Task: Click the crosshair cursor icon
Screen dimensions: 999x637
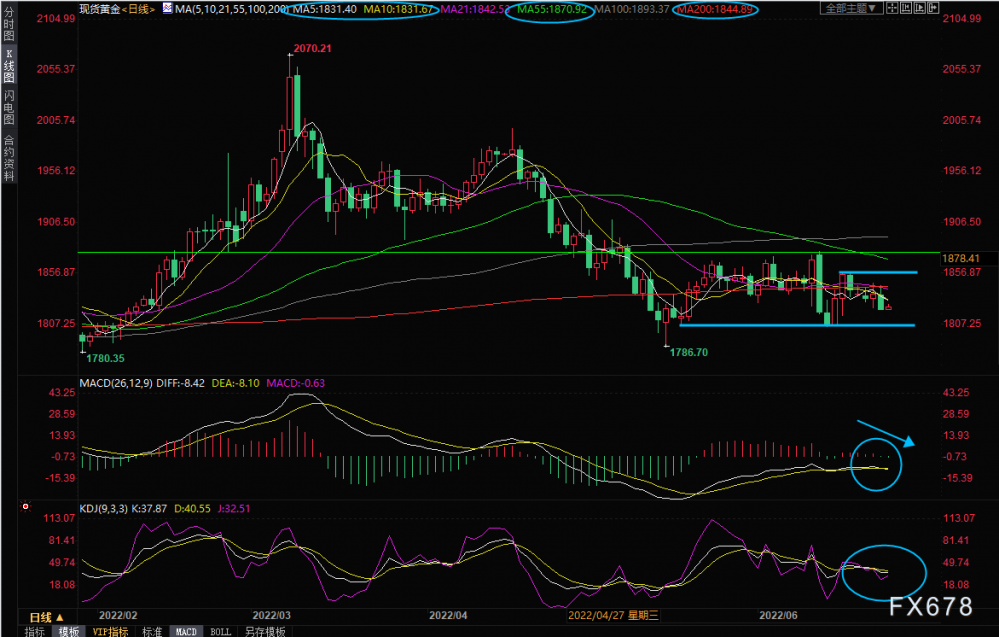Action: [x=892, y=8]
